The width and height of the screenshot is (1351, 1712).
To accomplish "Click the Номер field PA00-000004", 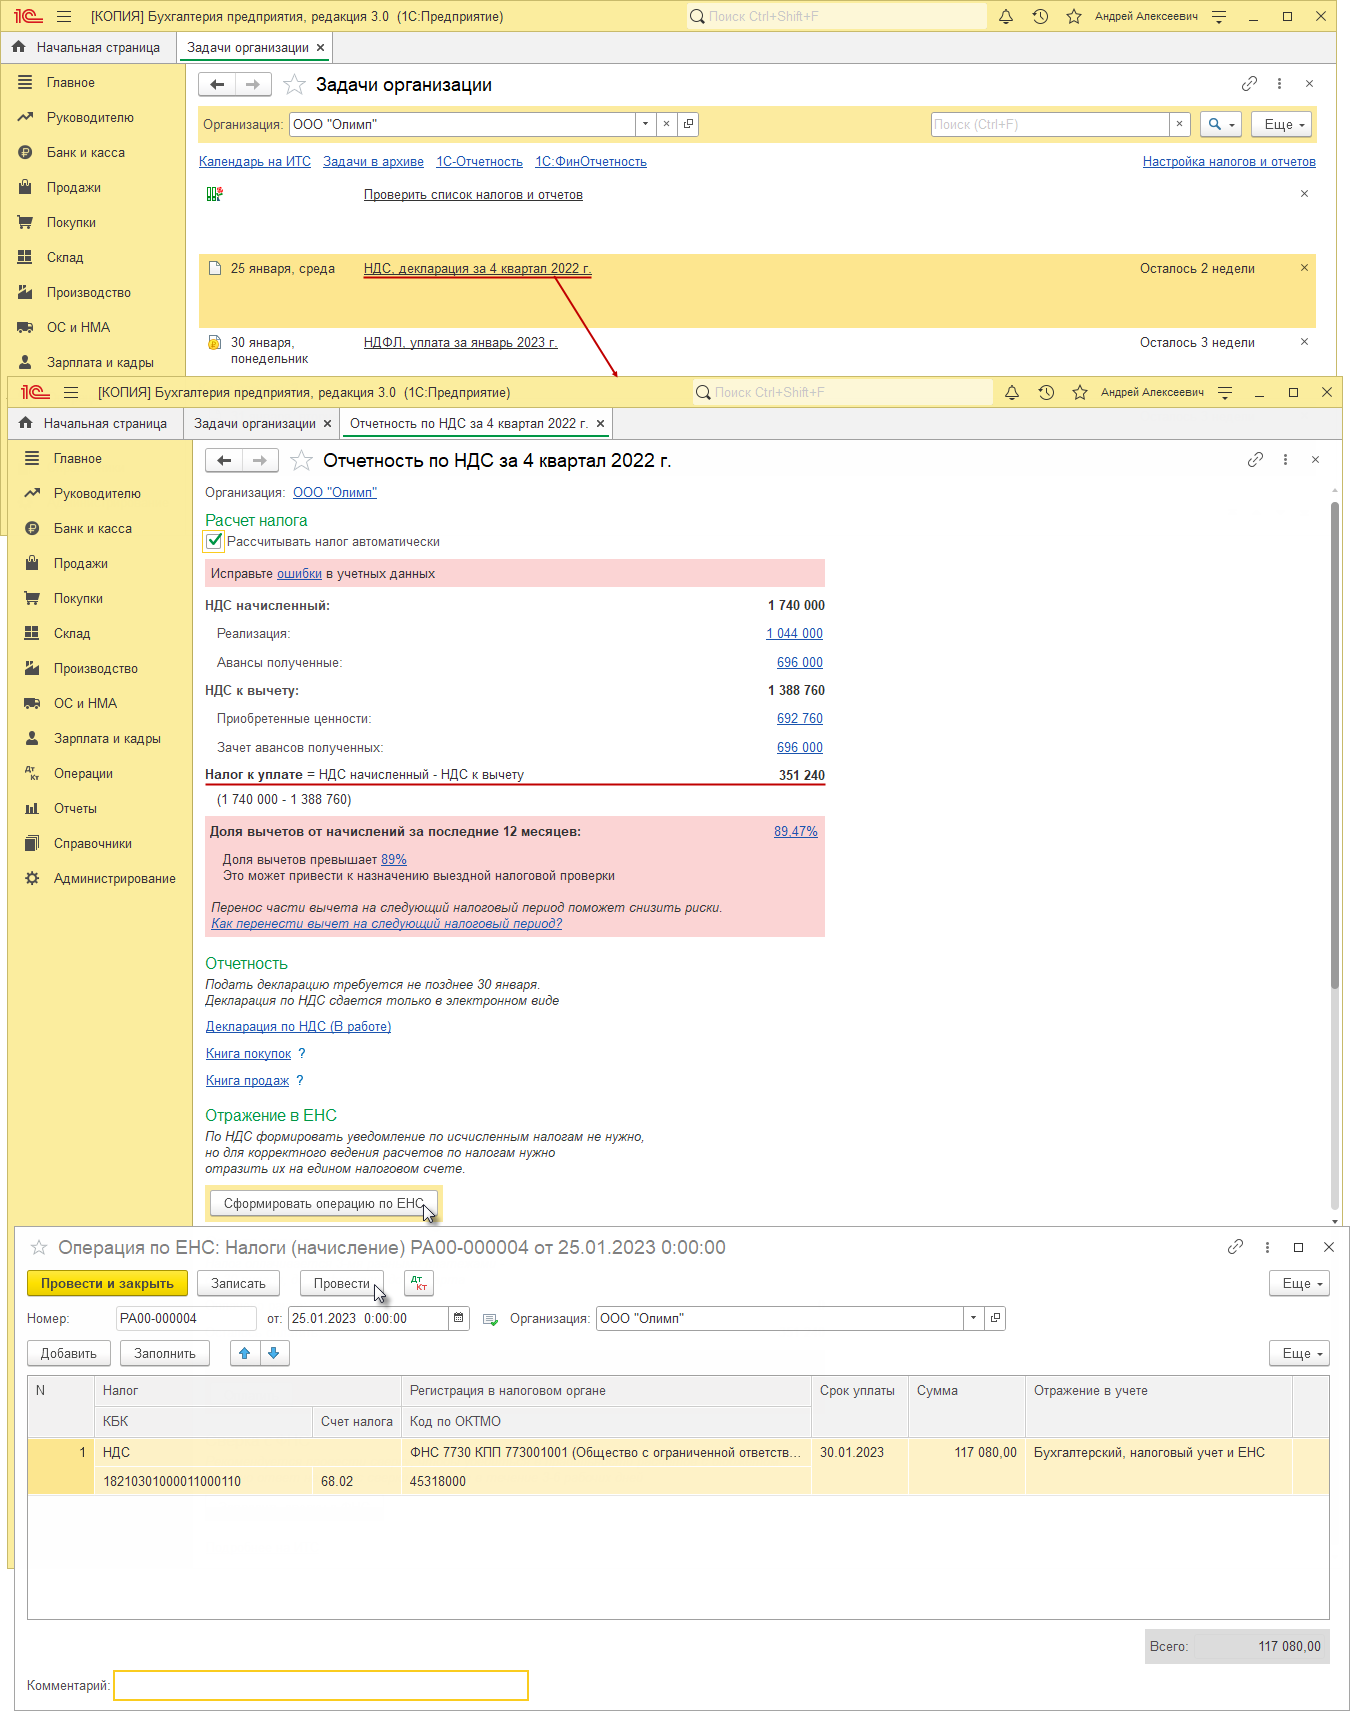I will pos(186,1318).
